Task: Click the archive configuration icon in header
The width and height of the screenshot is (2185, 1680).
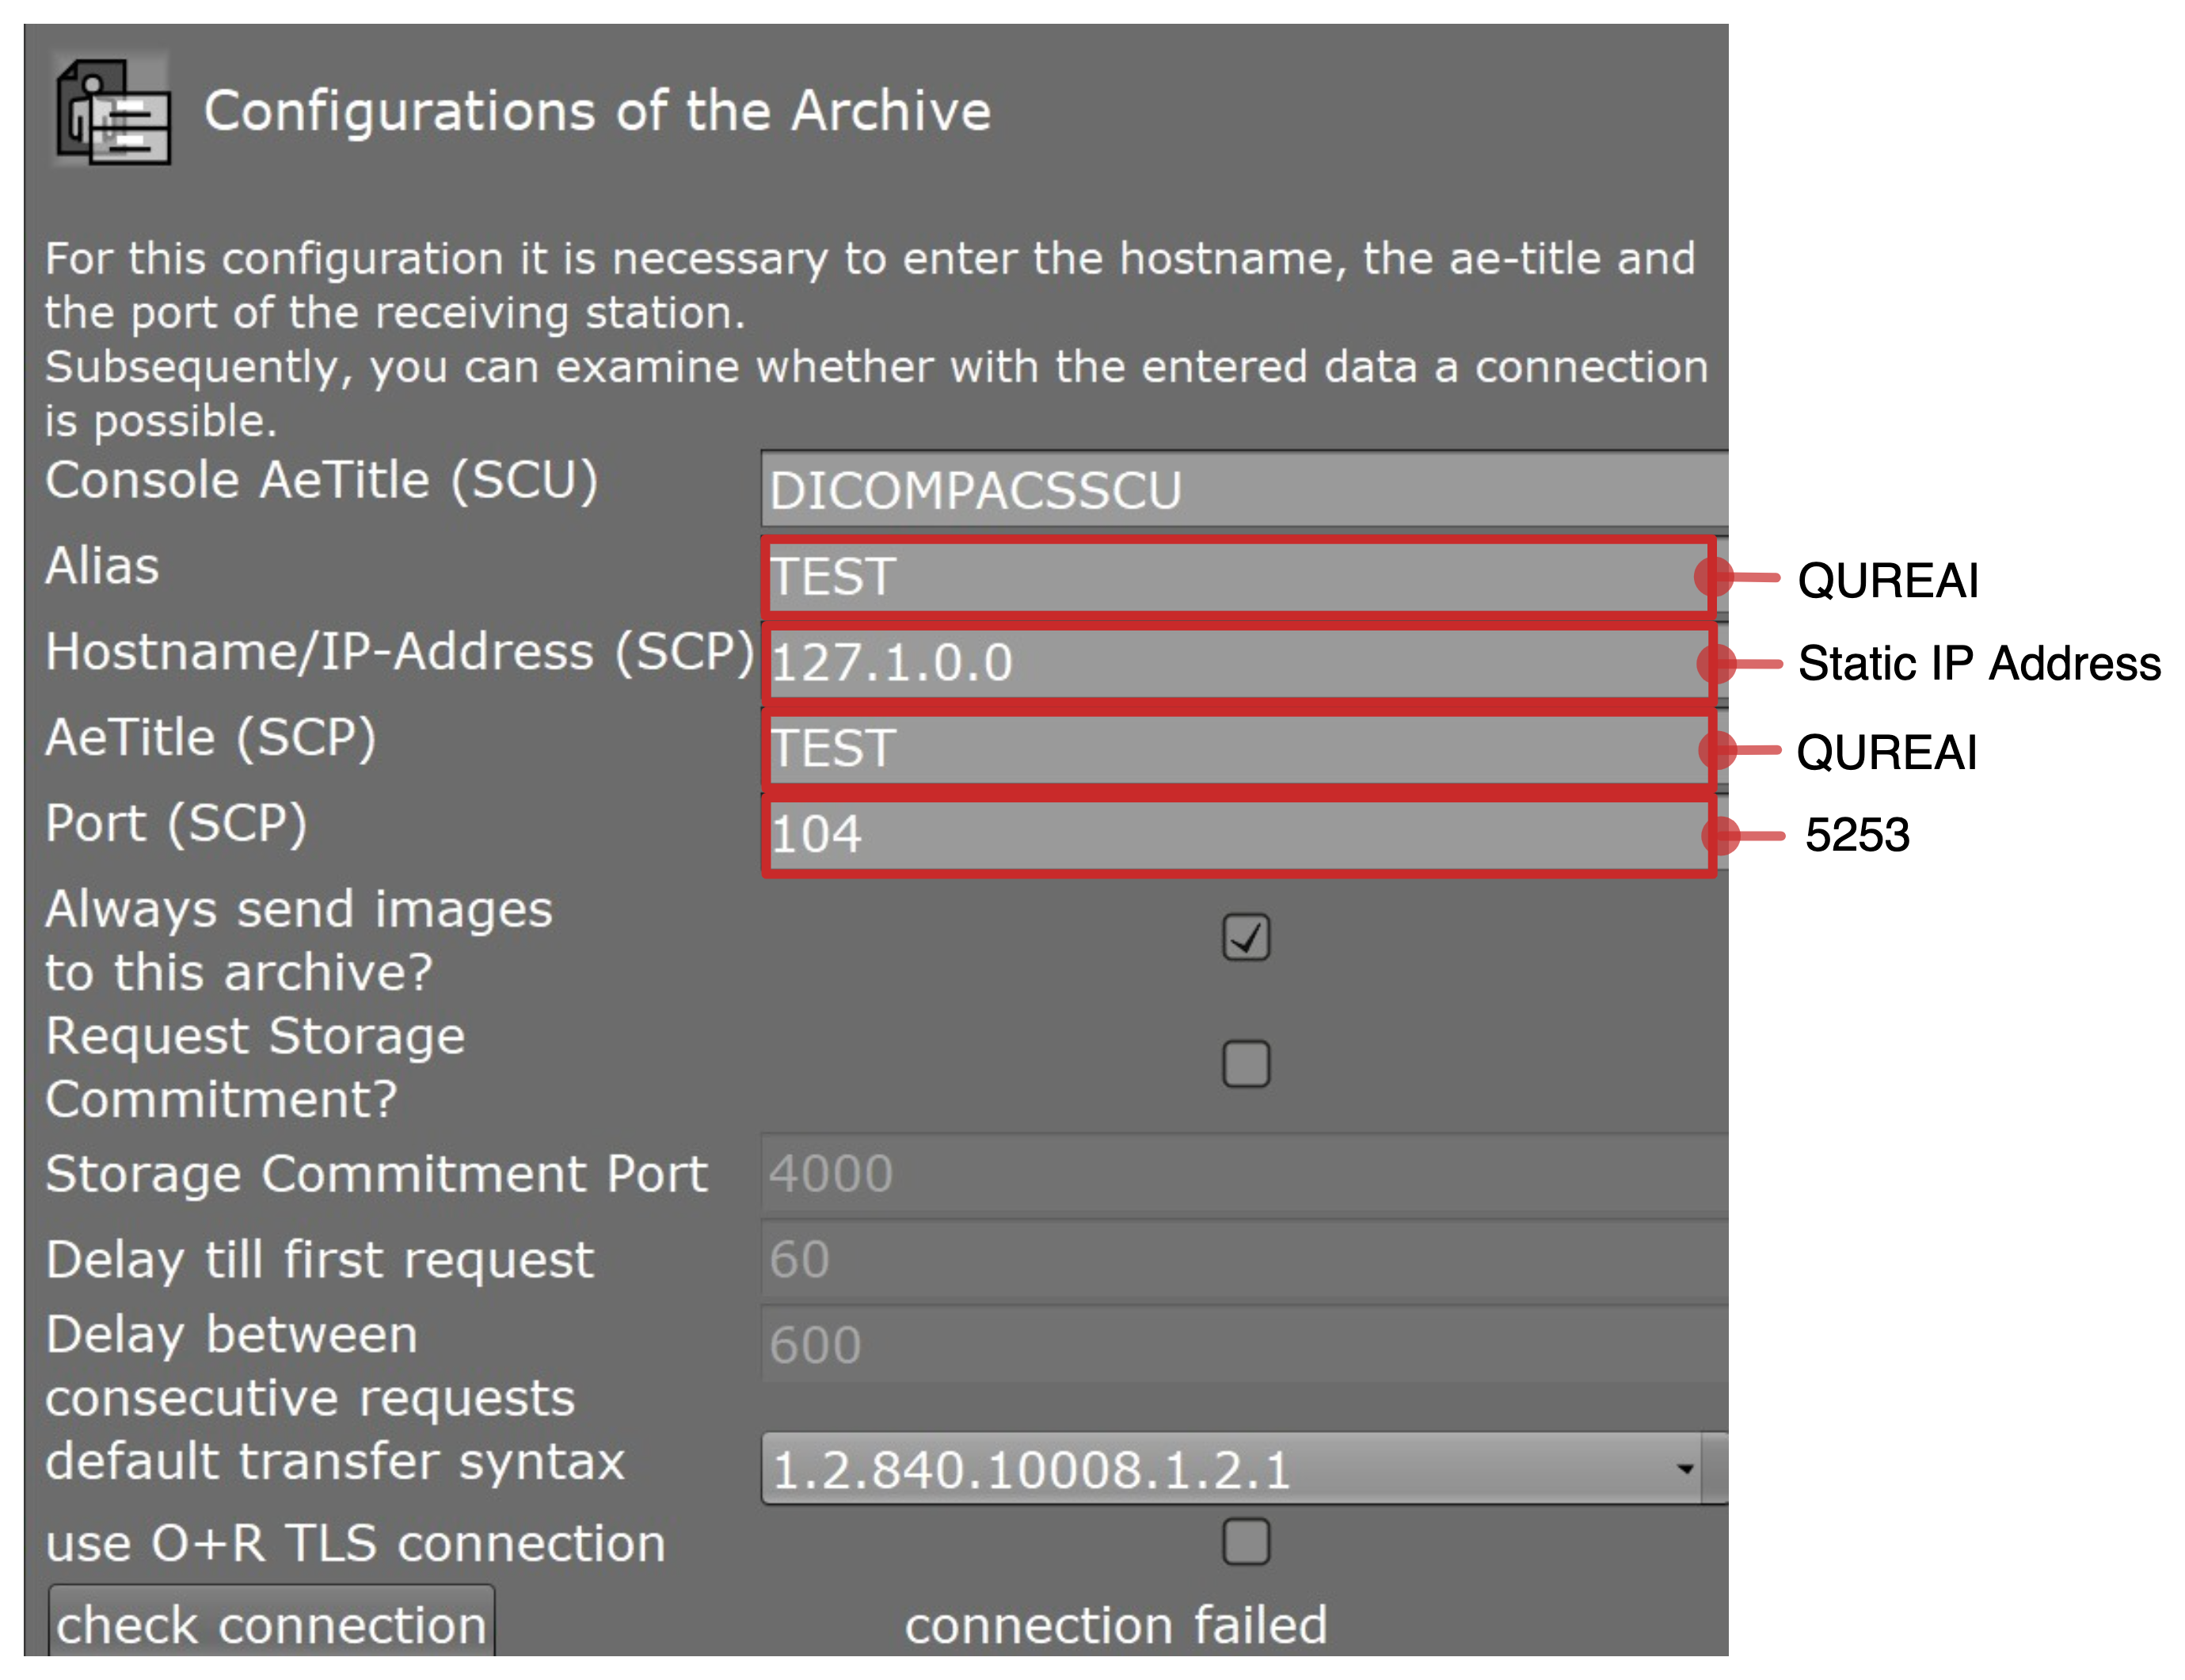Action: point(112,111)
